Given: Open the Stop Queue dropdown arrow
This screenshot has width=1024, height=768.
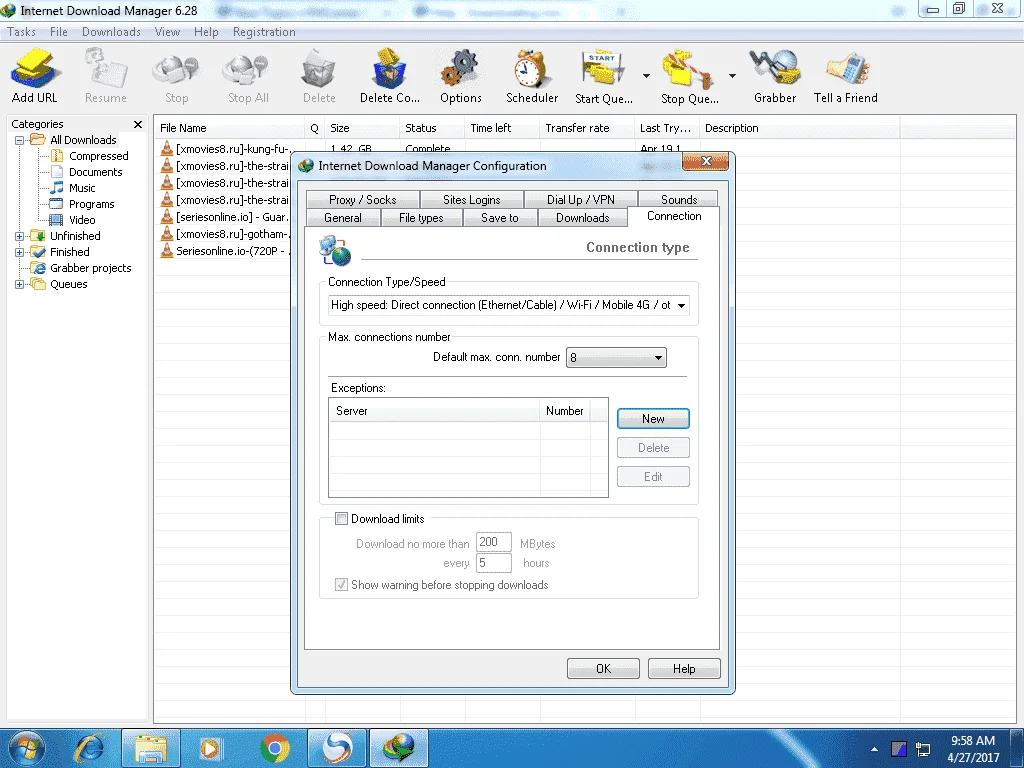Looking at the screenshot, I should coord(732,76).
